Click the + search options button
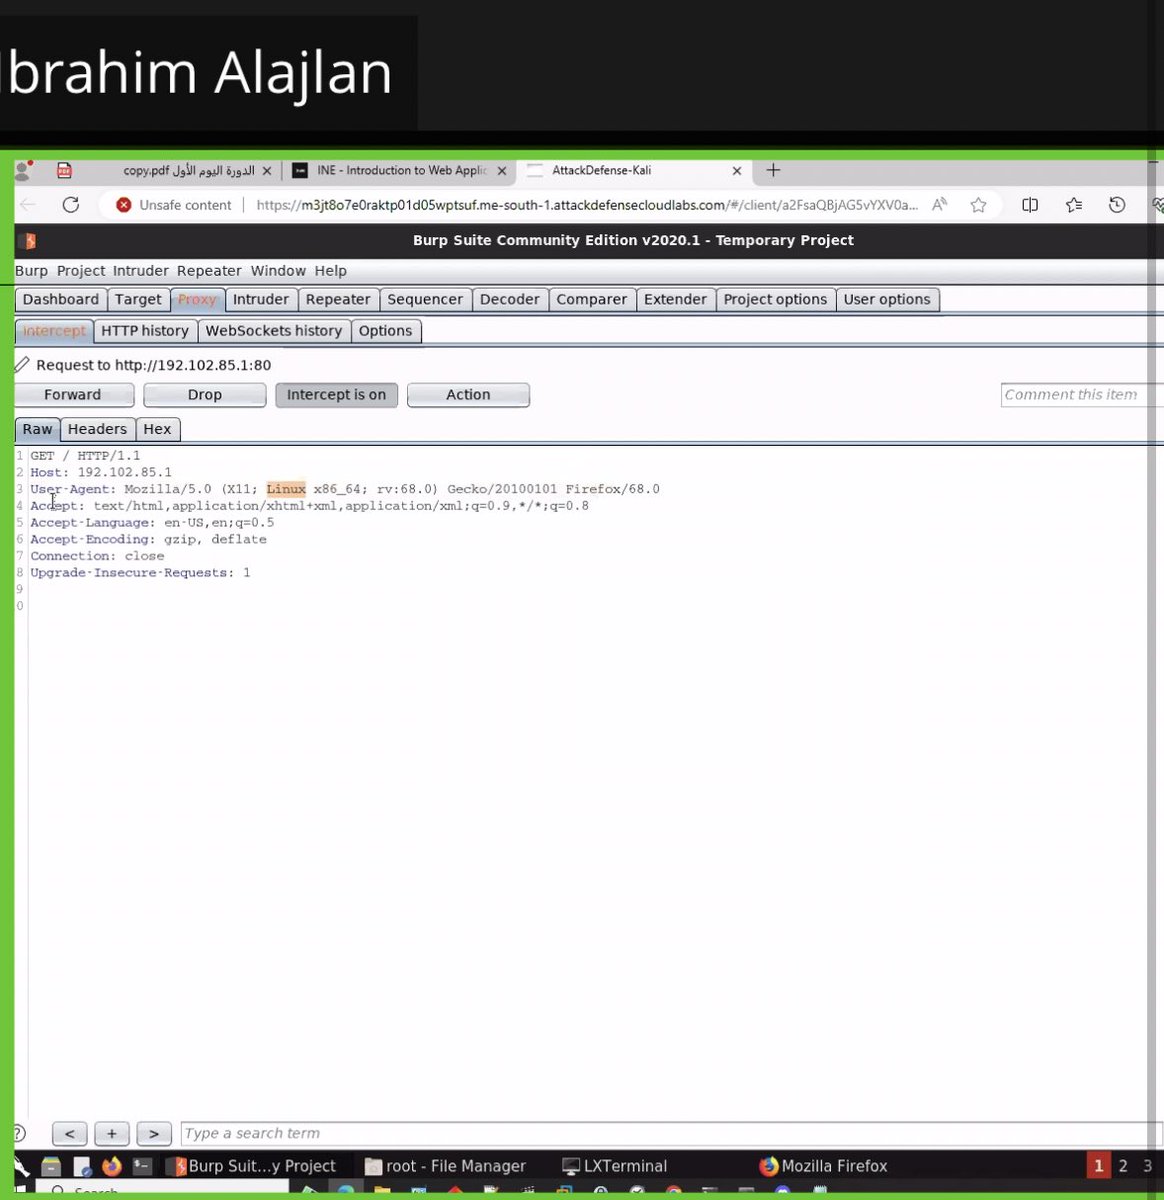 [112, 1134]
